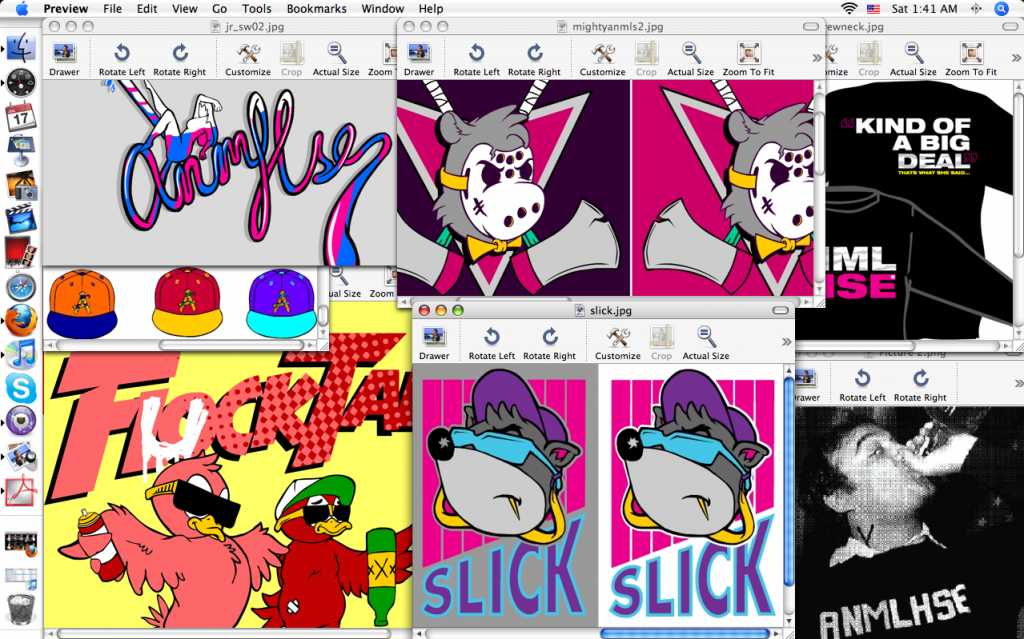1024x639 pixels.
Task: Open the Help menu
Action: click(x=431, y=8)
